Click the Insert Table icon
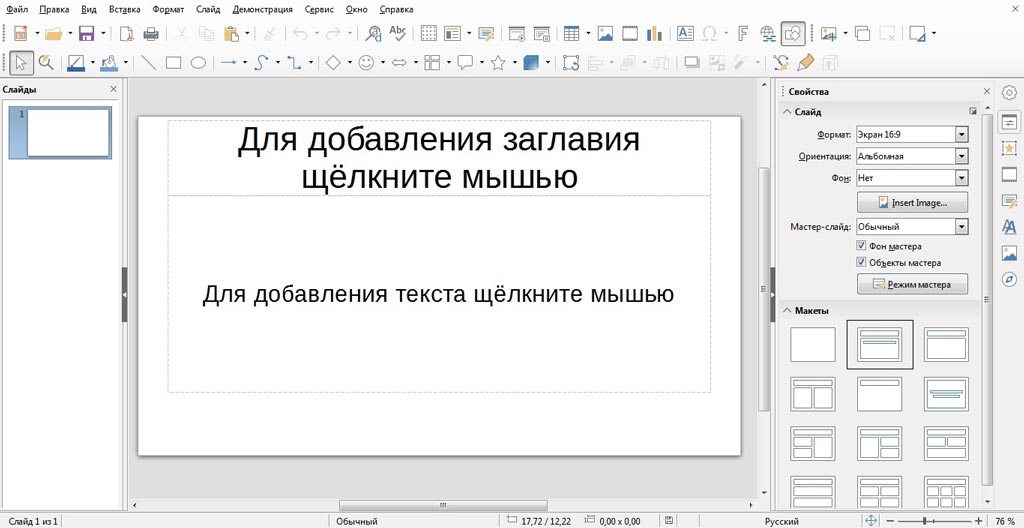 [x=571, y=33]
